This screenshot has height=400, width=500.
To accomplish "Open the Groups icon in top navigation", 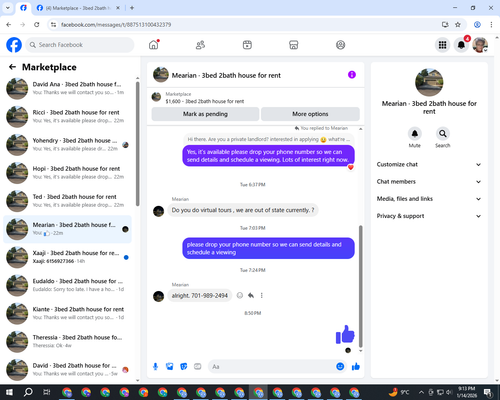I will [x=340, y=45].
